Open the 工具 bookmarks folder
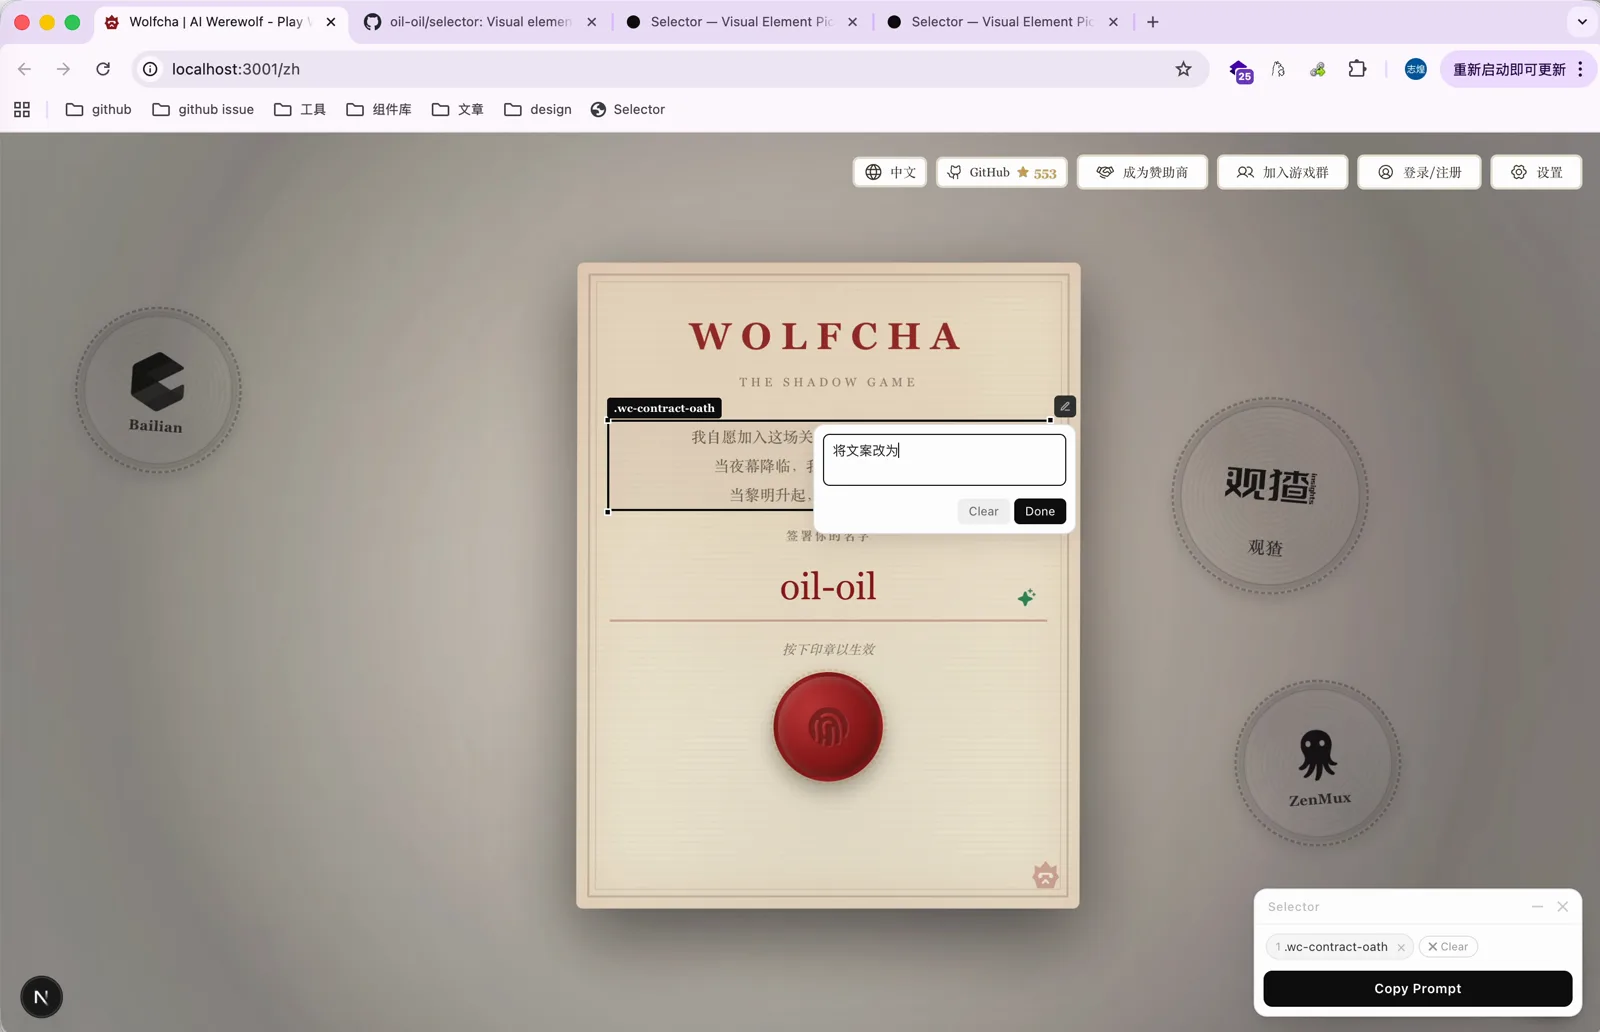This screenshot has width=1600, height=1032. pos(300,109)
